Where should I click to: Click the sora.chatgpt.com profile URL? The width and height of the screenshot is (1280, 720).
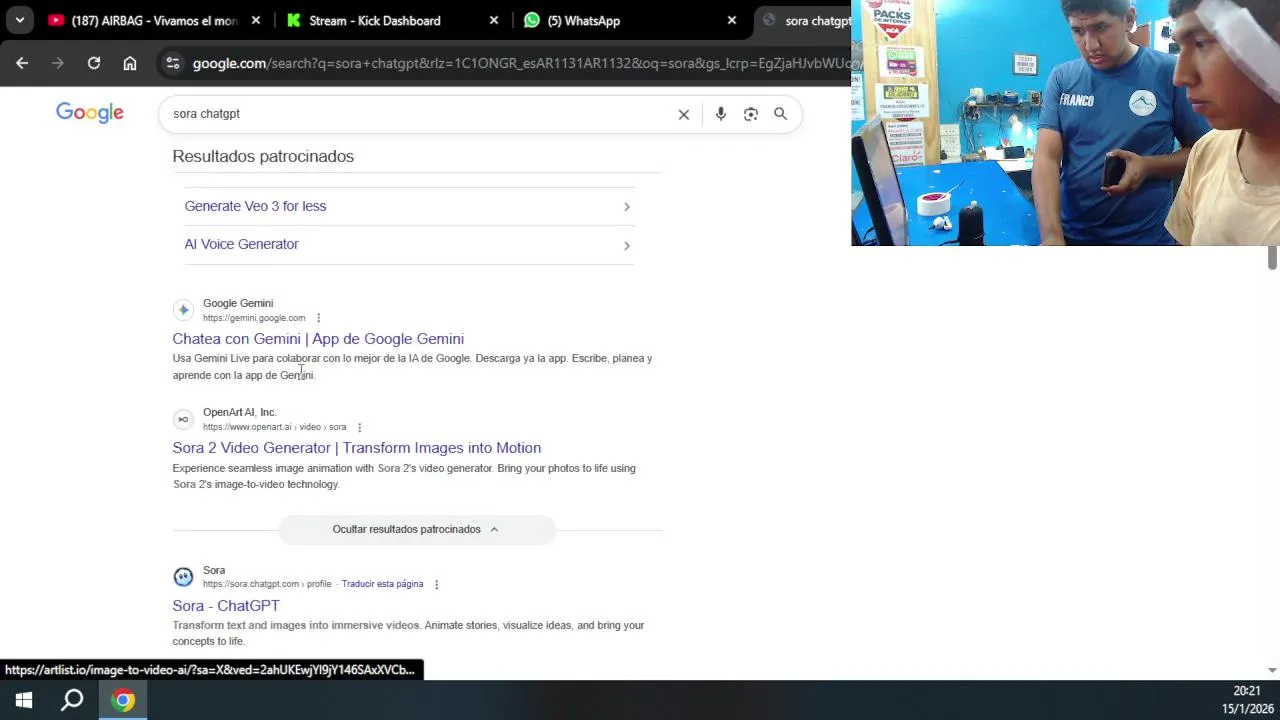(267, 584)
